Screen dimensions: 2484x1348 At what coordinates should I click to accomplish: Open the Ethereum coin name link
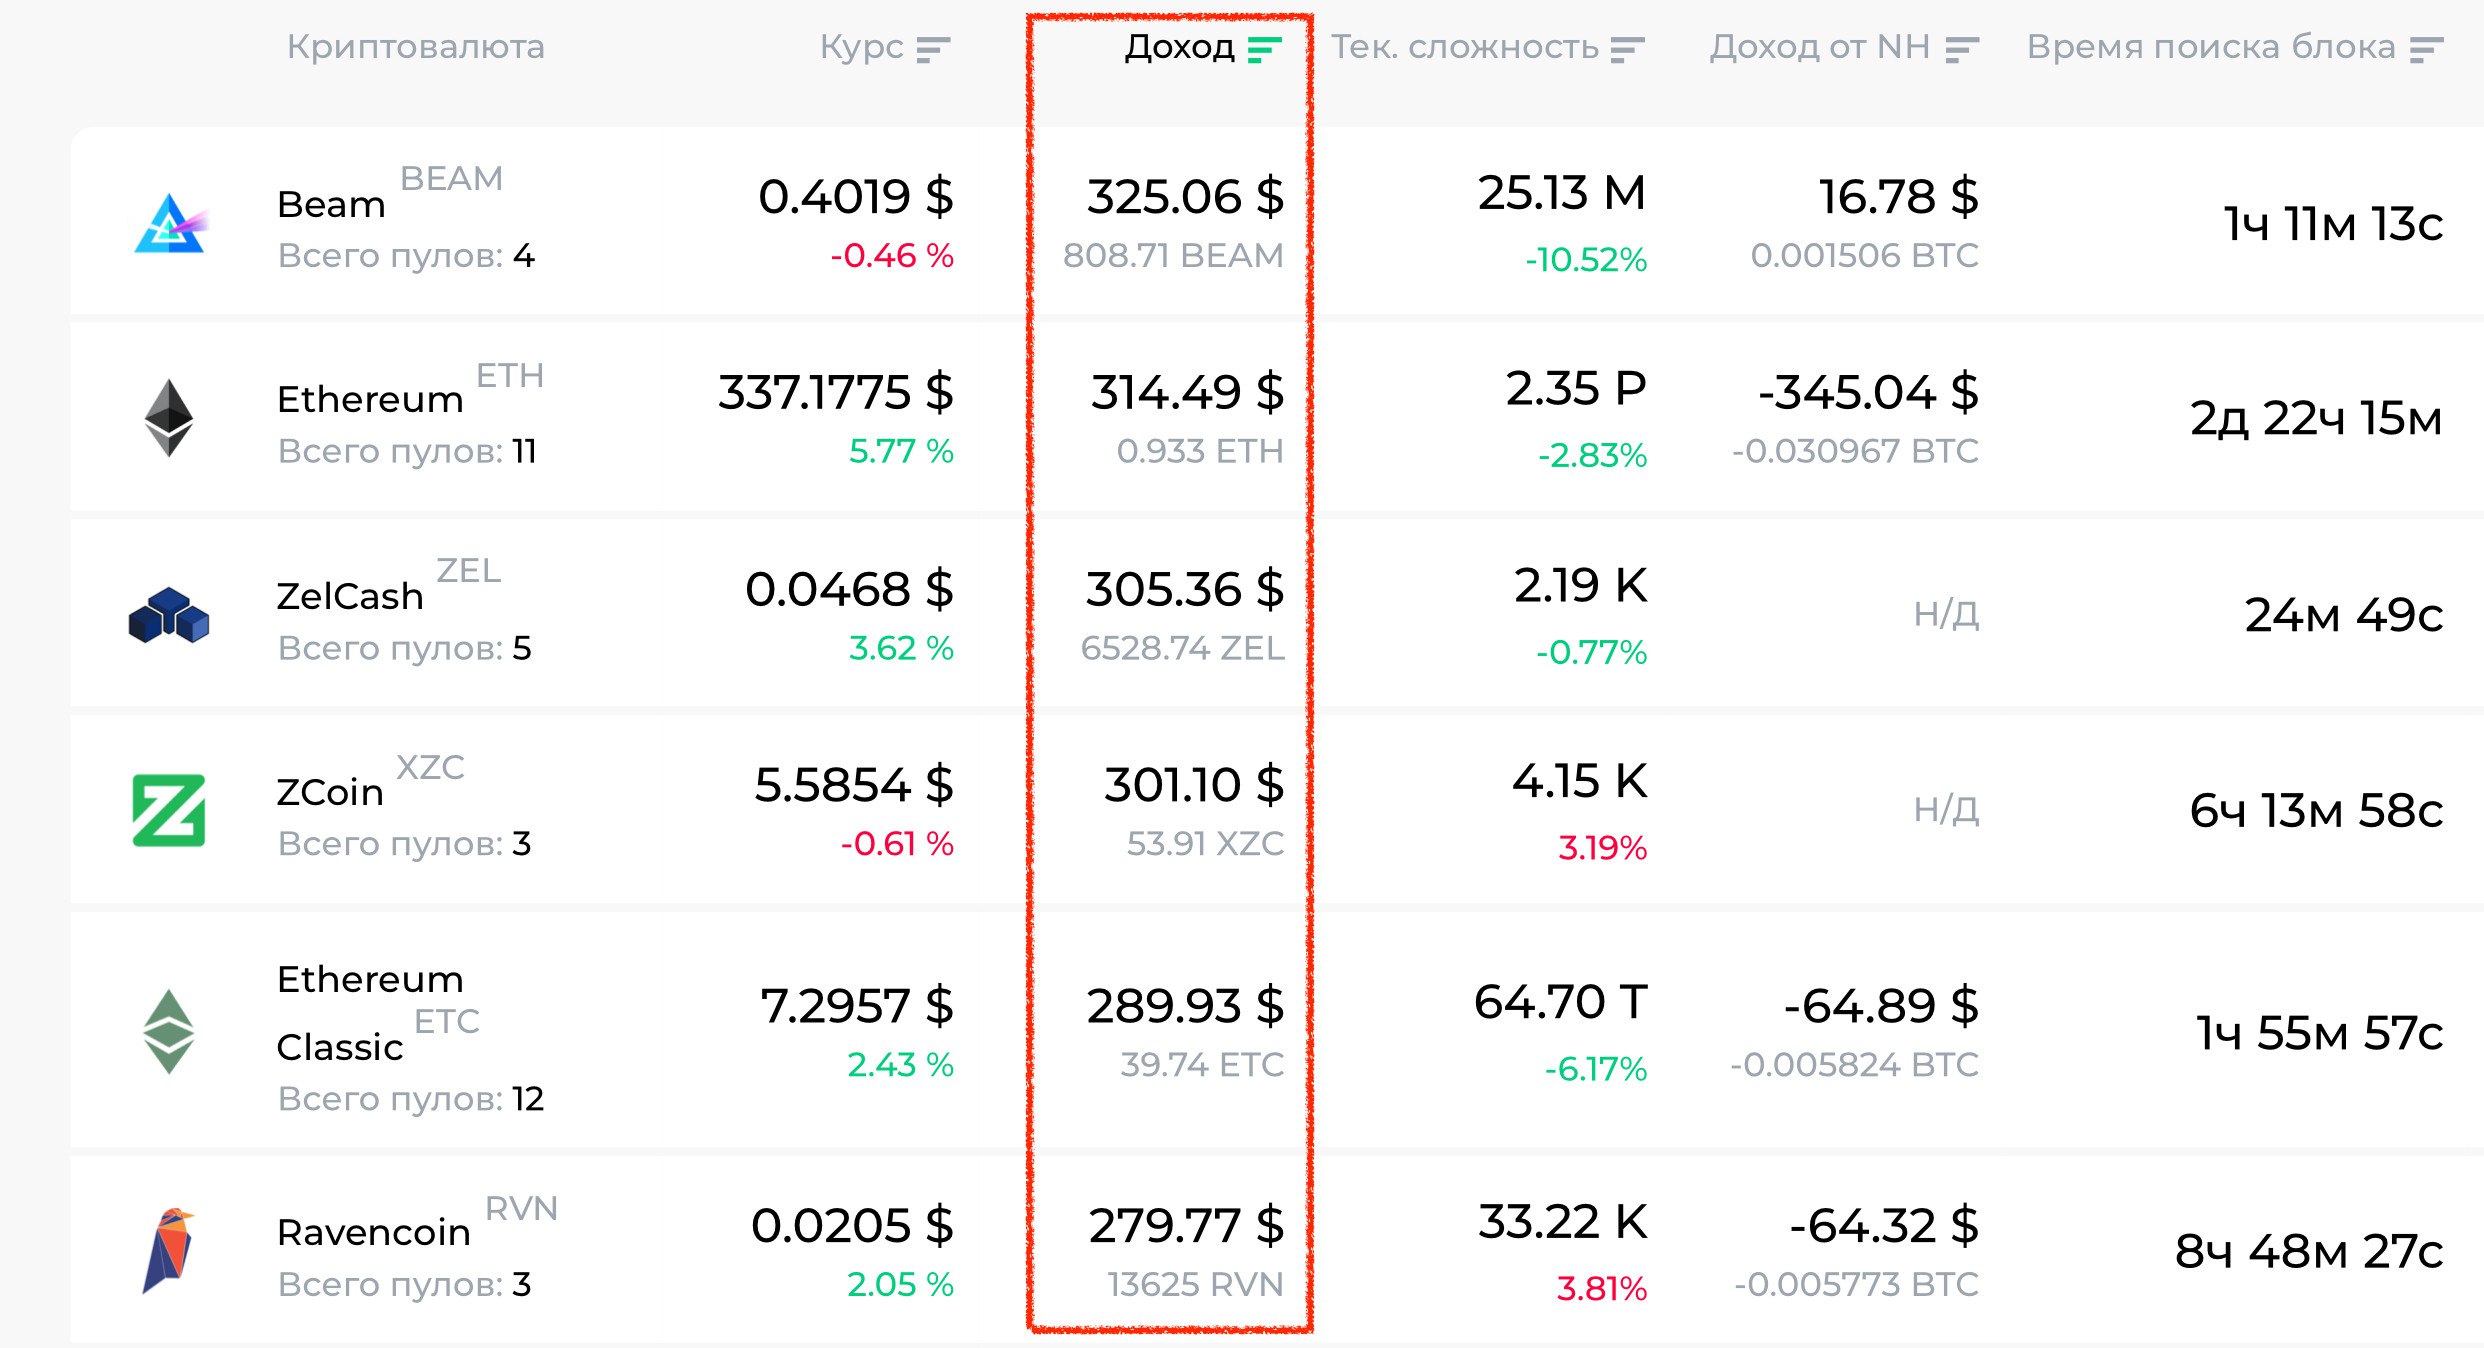coord(370,399)
